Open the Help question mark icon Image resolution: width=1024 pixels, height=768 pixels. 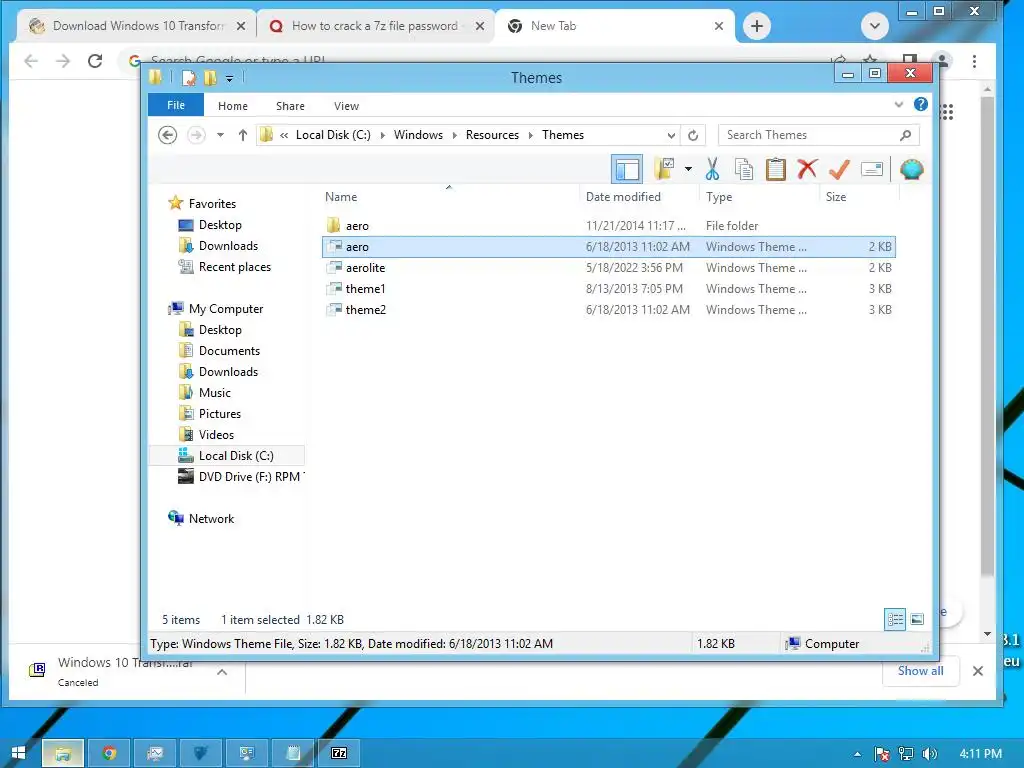pos(921,104)
